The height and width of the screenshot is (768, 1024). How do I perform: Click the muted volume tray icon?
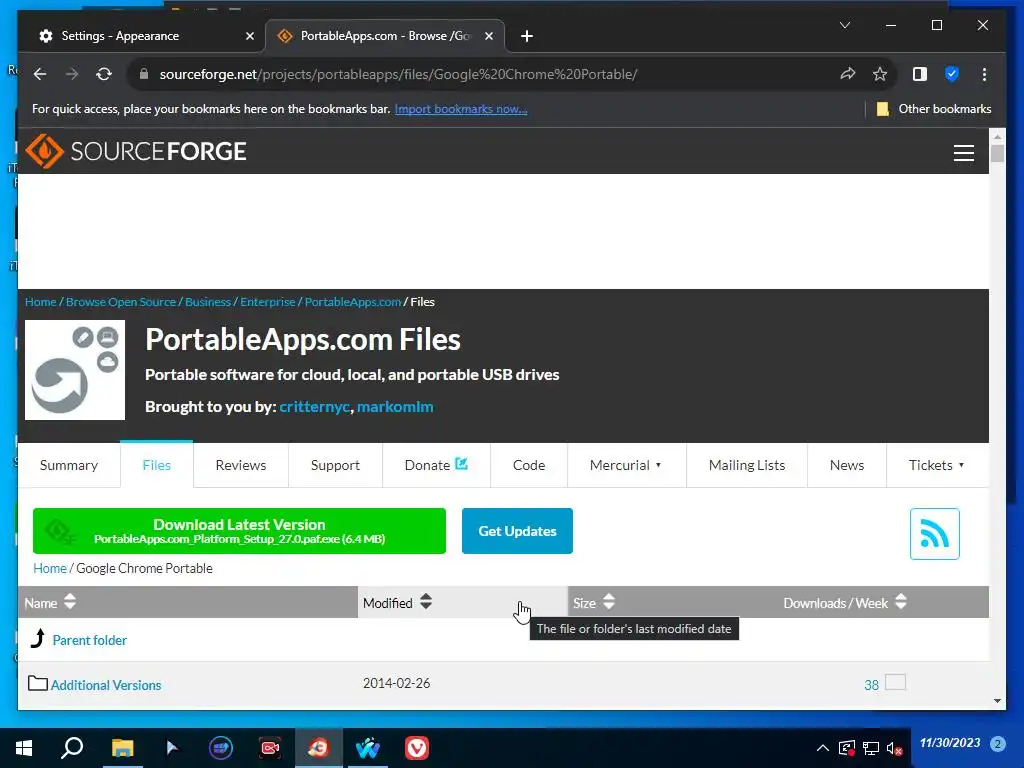tap(894, 748)
